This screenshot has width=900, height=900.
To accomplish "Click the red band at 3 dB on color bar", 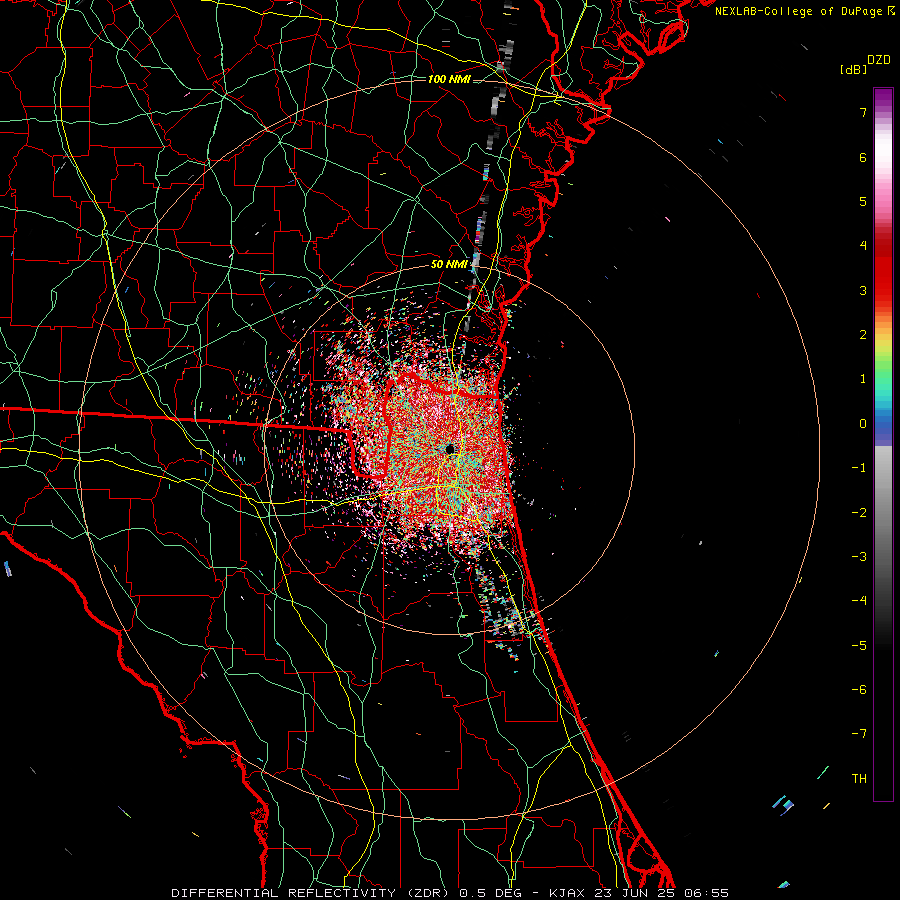I will (x=883, y=290).
